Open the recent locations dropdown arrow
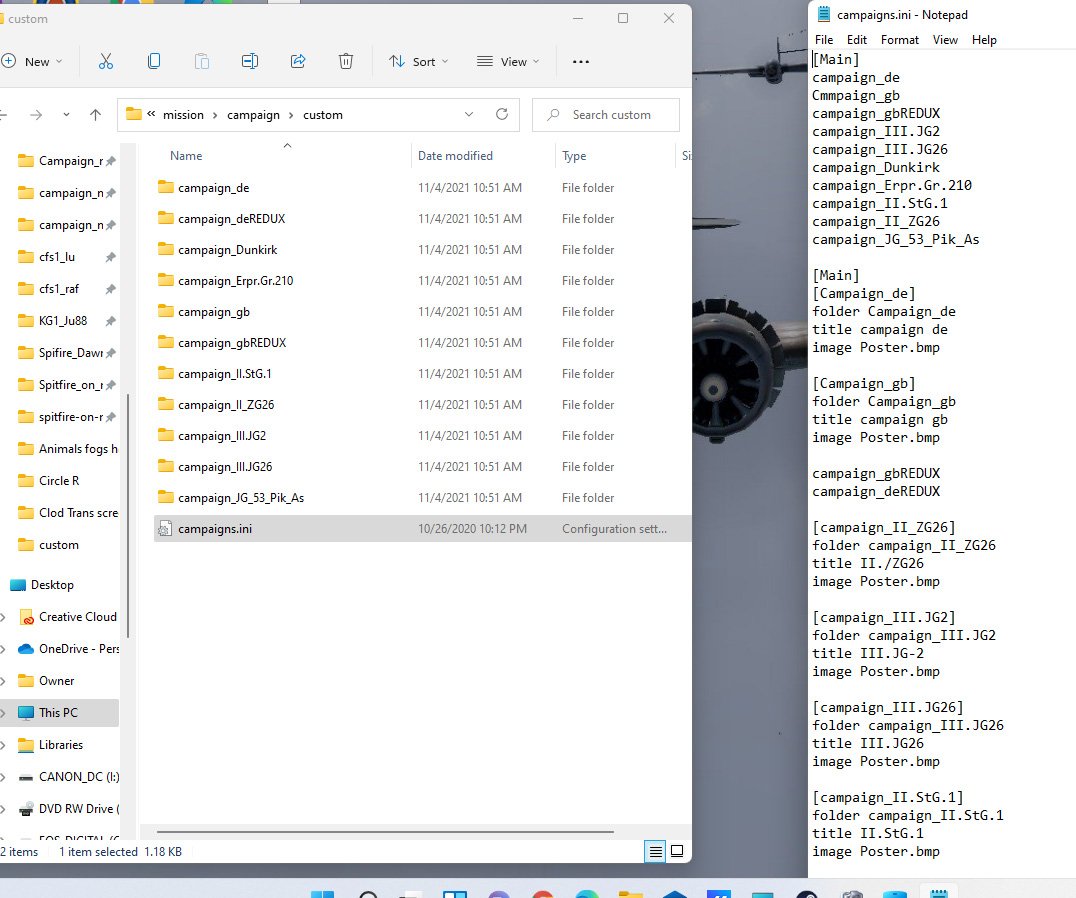This screenshot has height=898, width=1076. [66, 115]
